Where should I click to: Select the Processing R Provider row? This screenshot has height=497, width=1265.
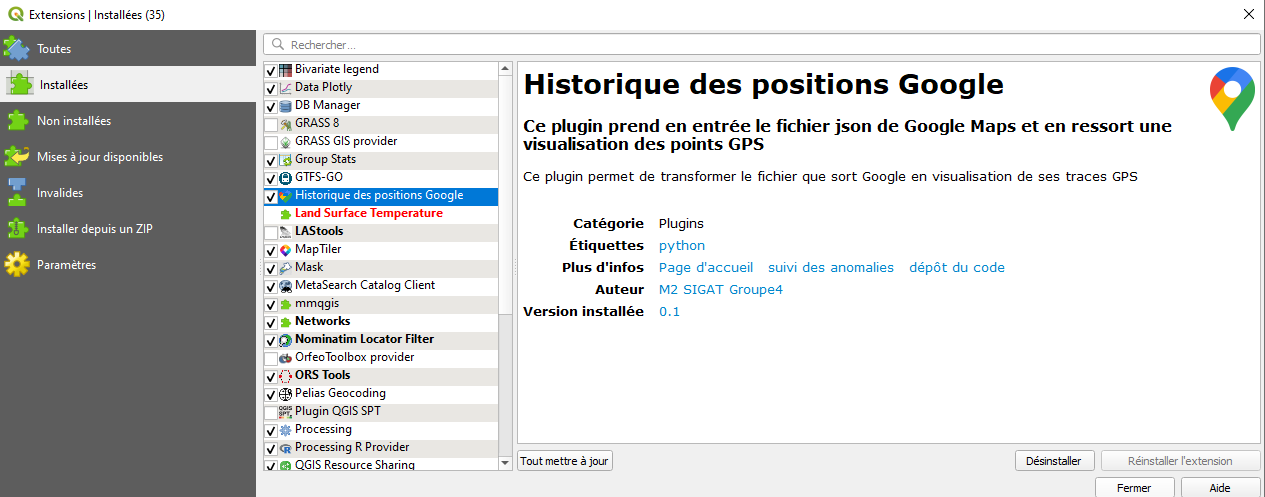(x=380, y=447)
